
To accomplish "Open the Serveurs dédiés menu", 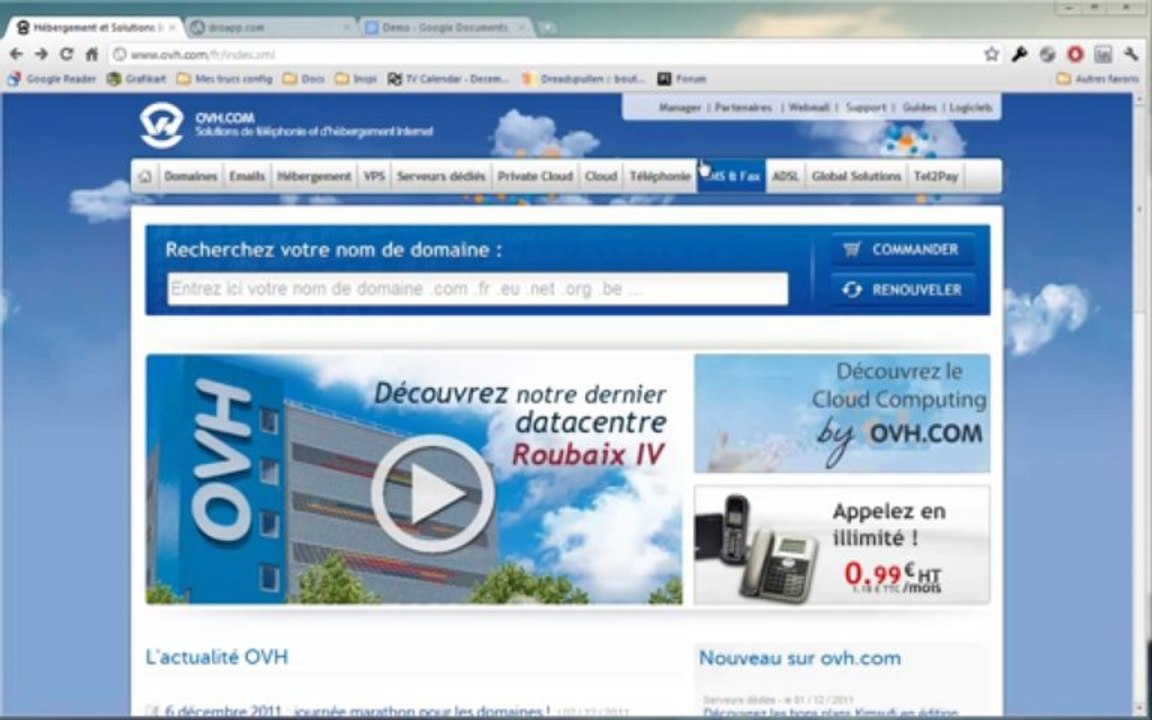I will point(441,176).
